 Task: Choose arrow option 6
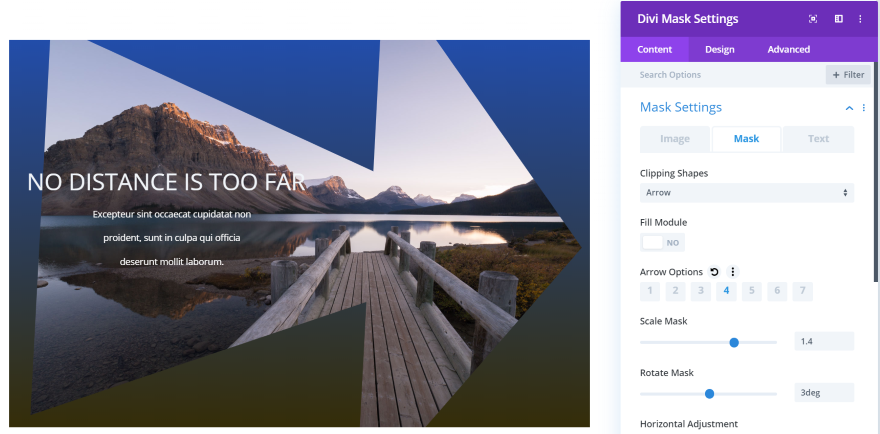(x=777, y=291)
